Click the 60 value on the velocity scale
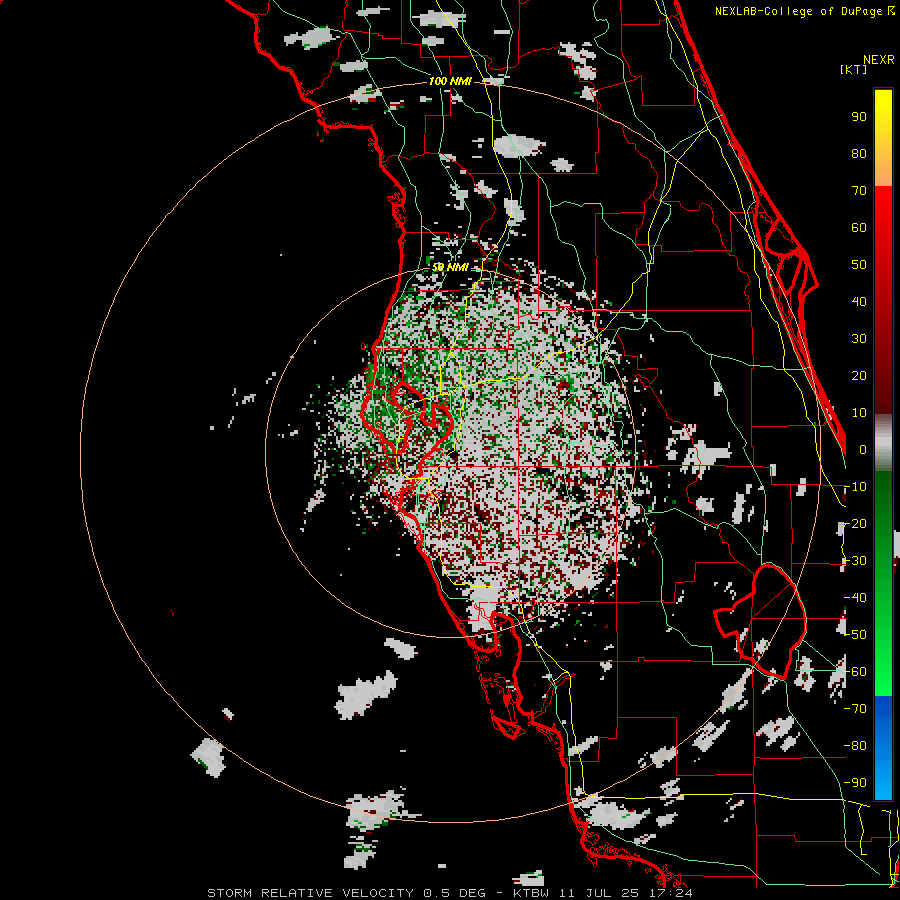This screenshot has width=900, height=900. (x=859, y=227)
